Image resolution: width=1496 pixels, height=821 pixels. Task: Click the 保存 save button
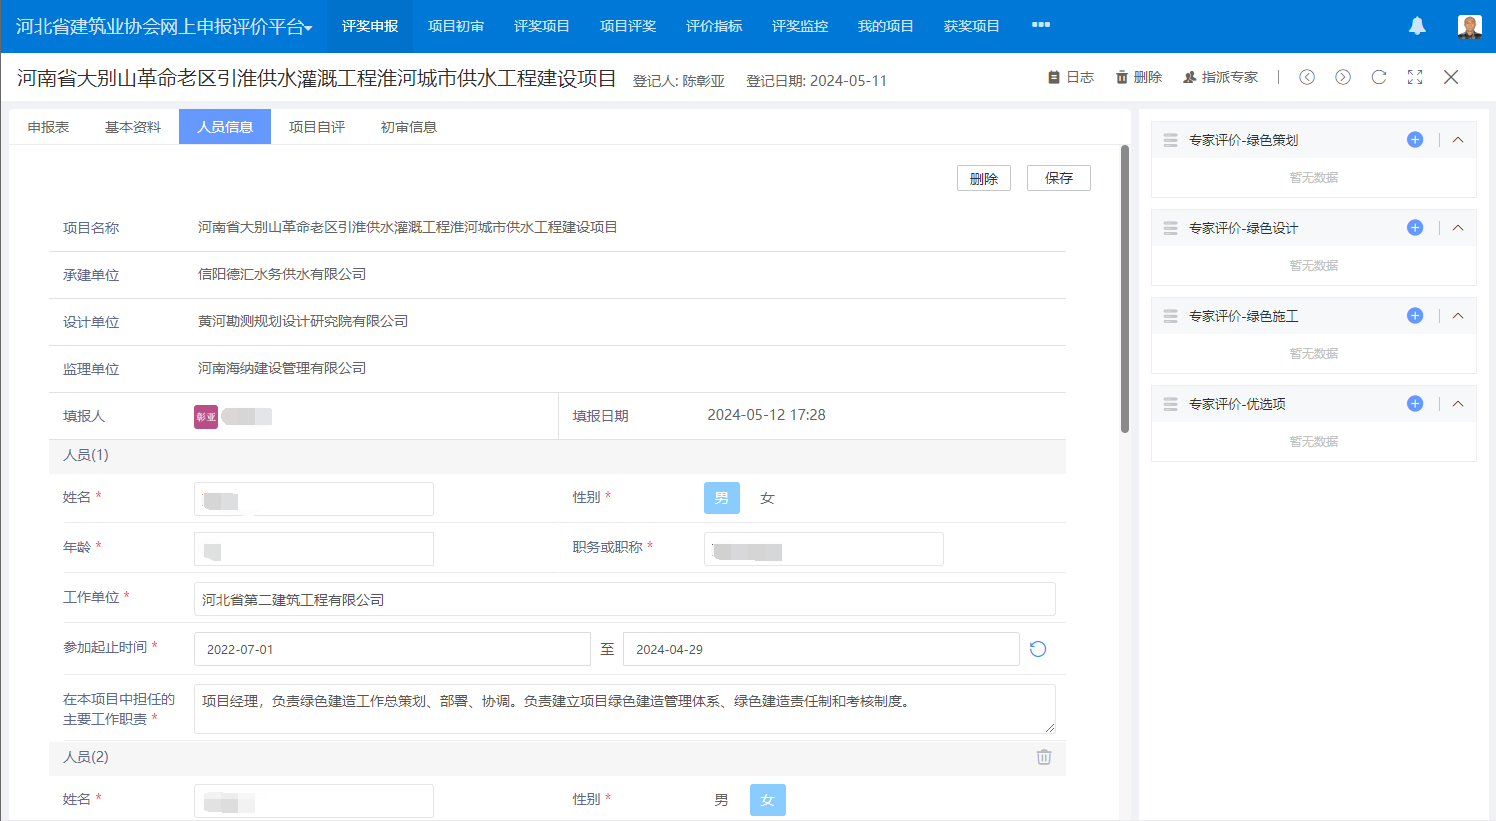1058,178
